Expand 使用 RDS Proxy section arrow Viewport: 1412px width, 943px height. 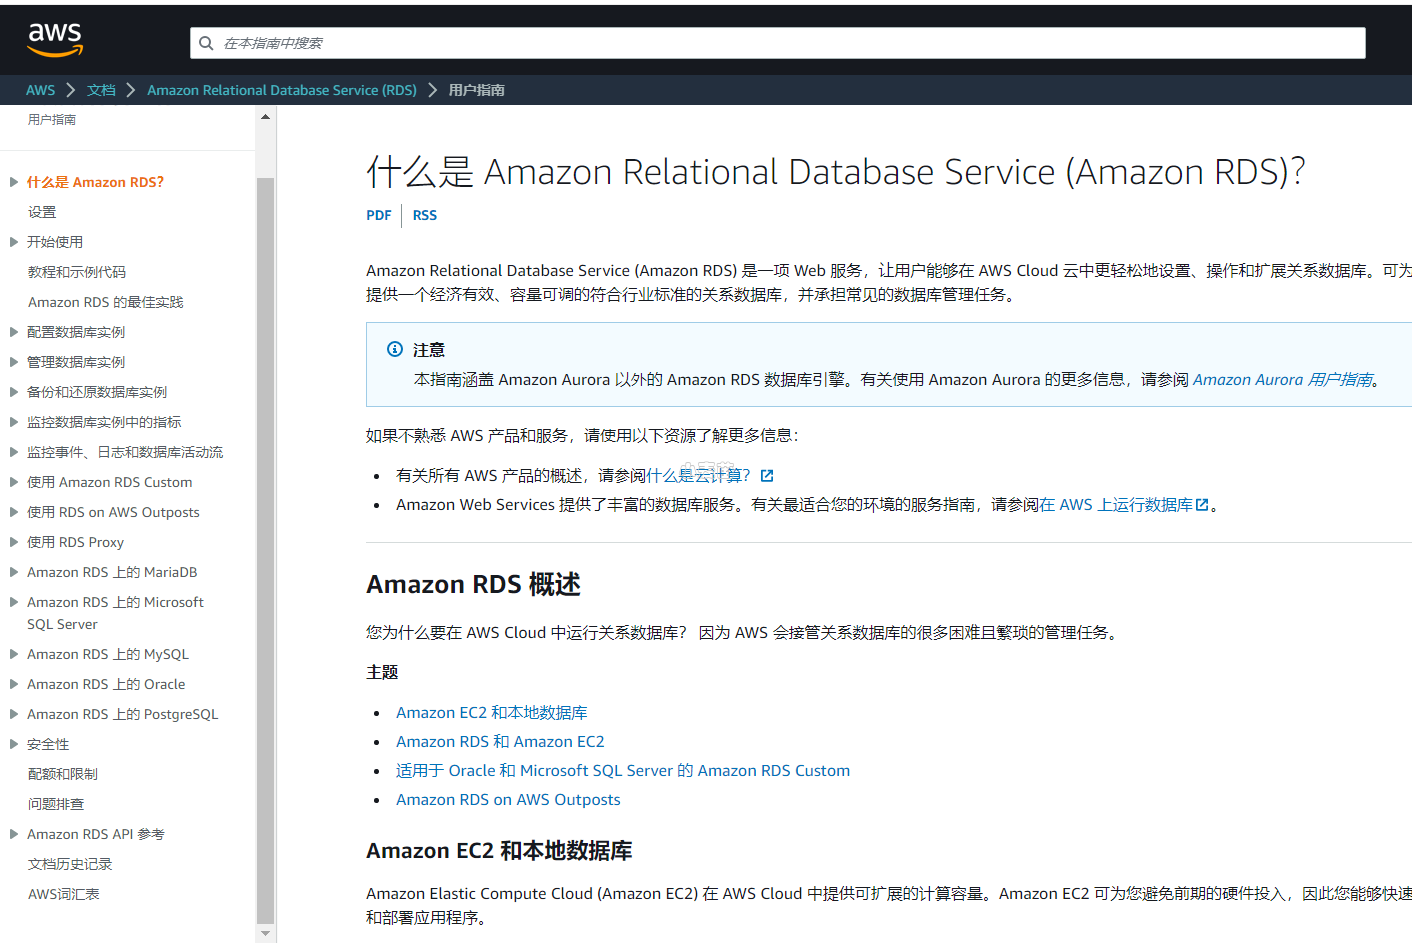point(14,542)
